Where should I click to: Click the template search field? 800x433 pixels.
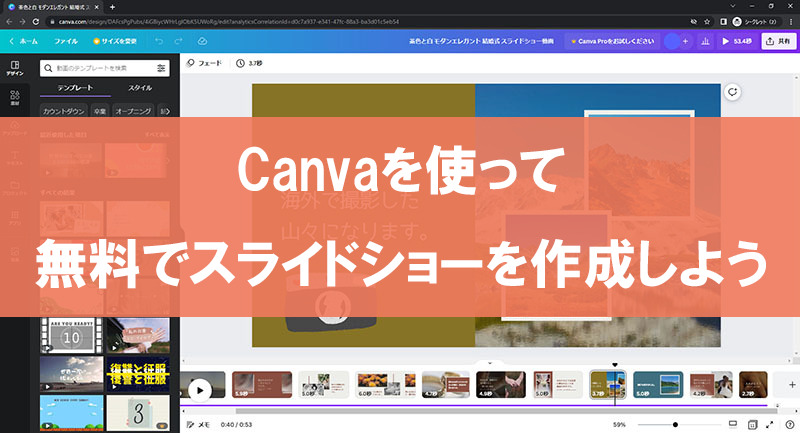(105, 68)
